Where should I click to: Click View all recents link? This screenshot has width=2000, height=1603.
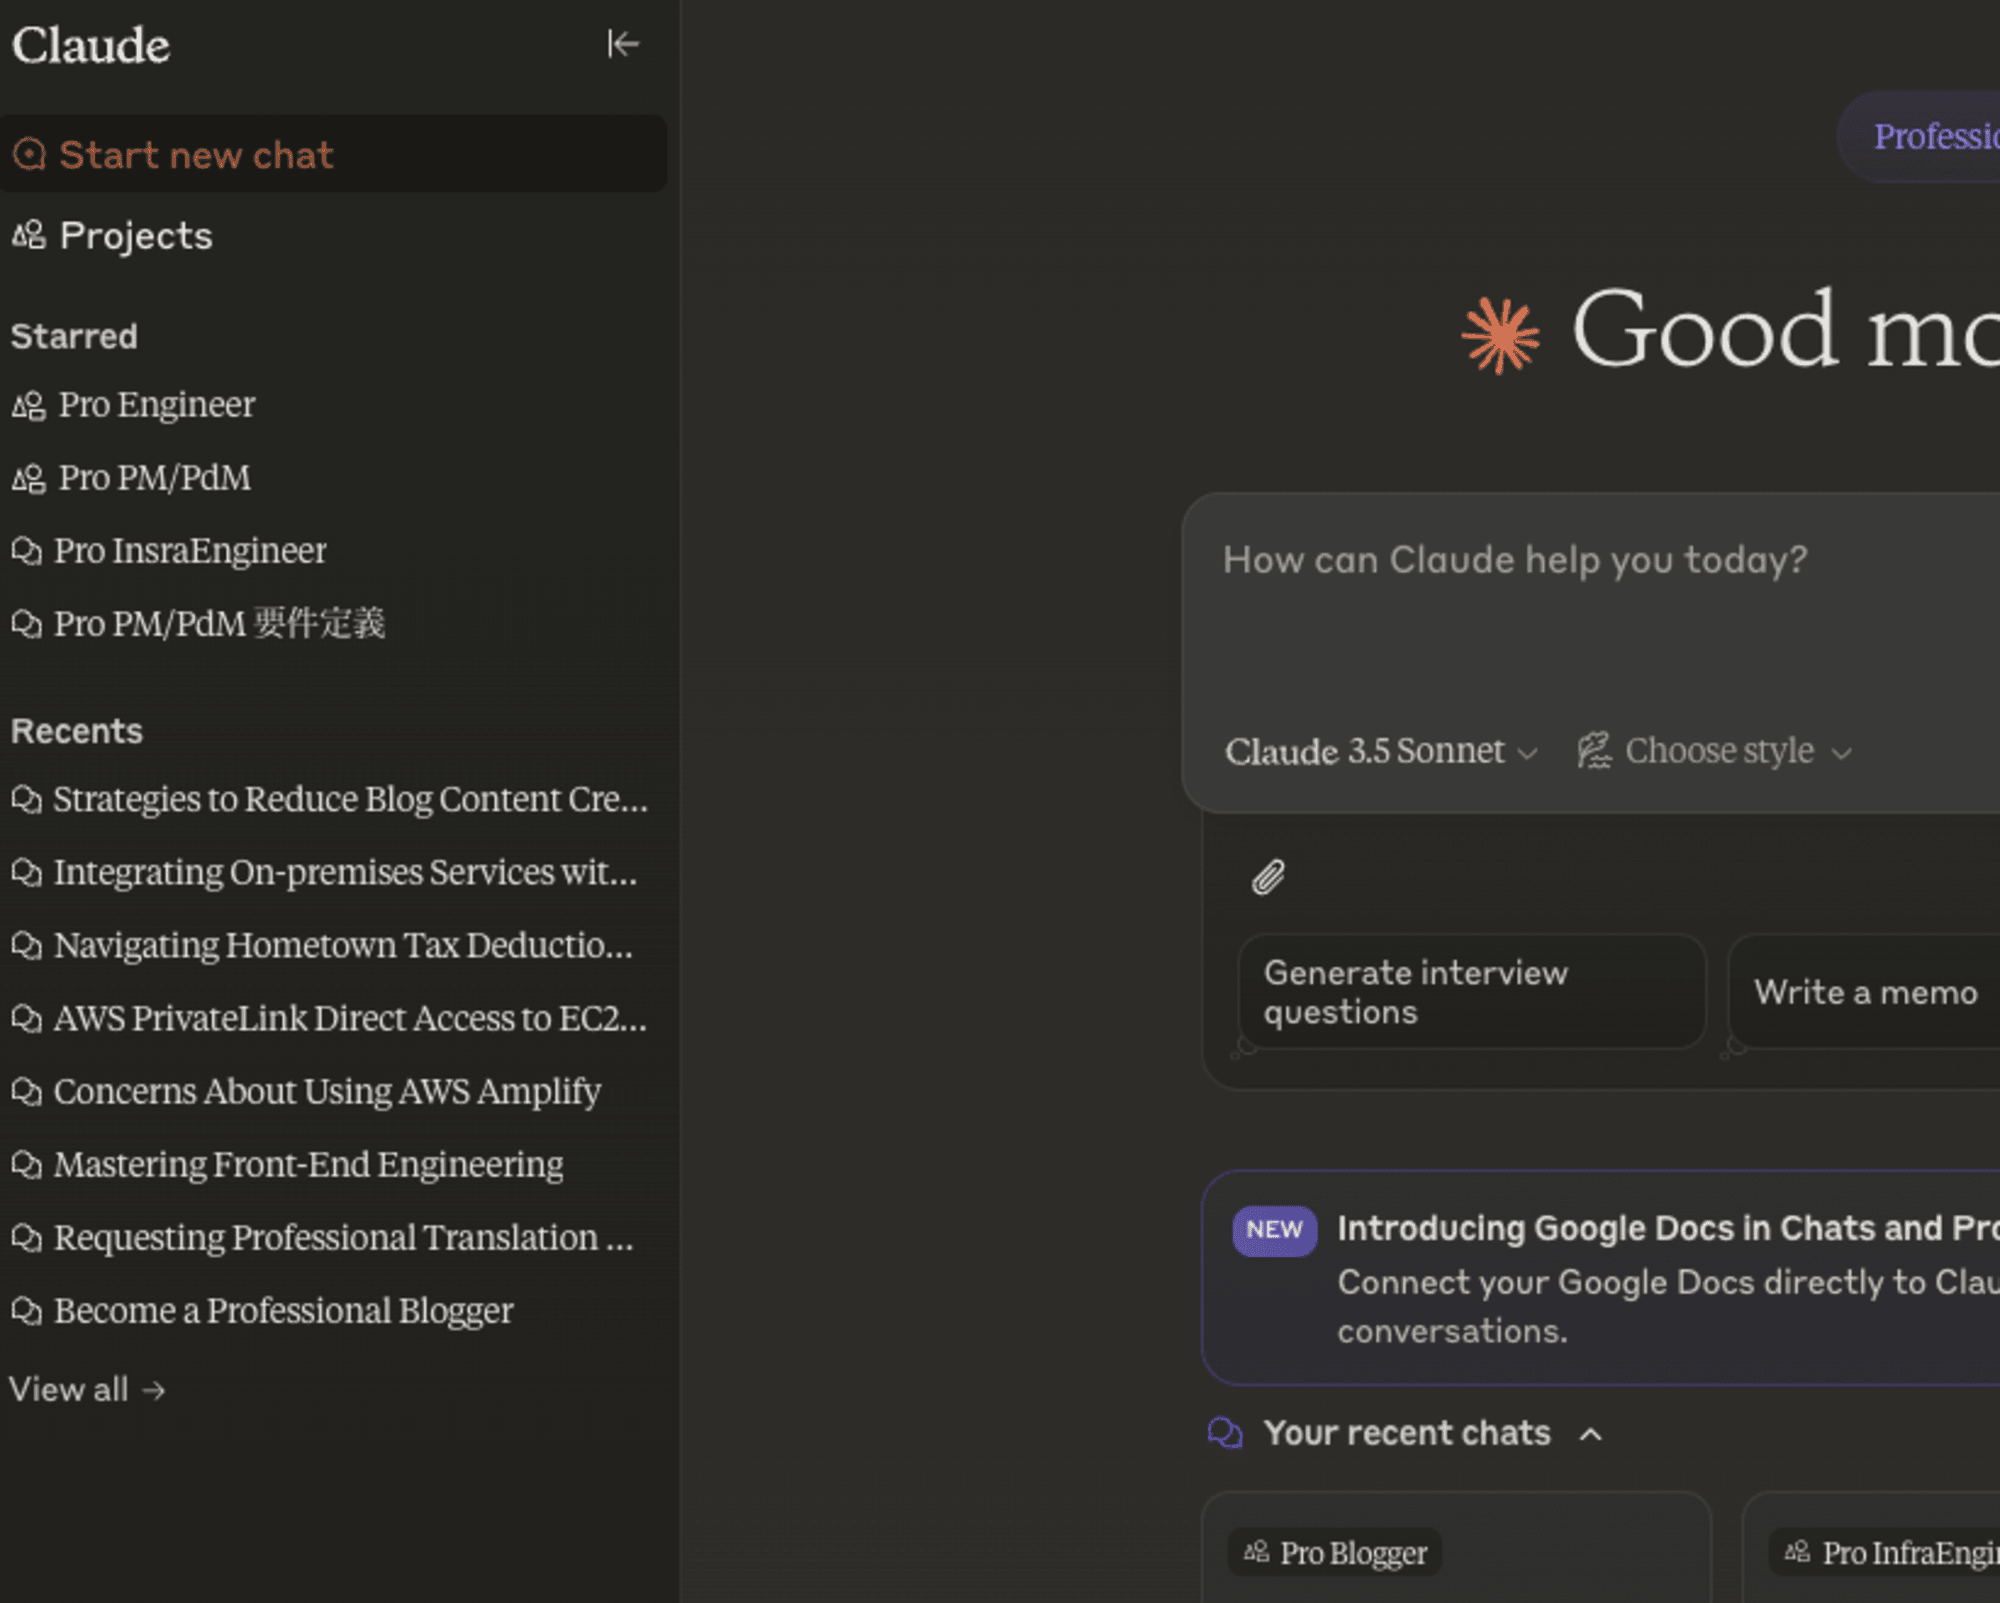tap(87, 1389)
